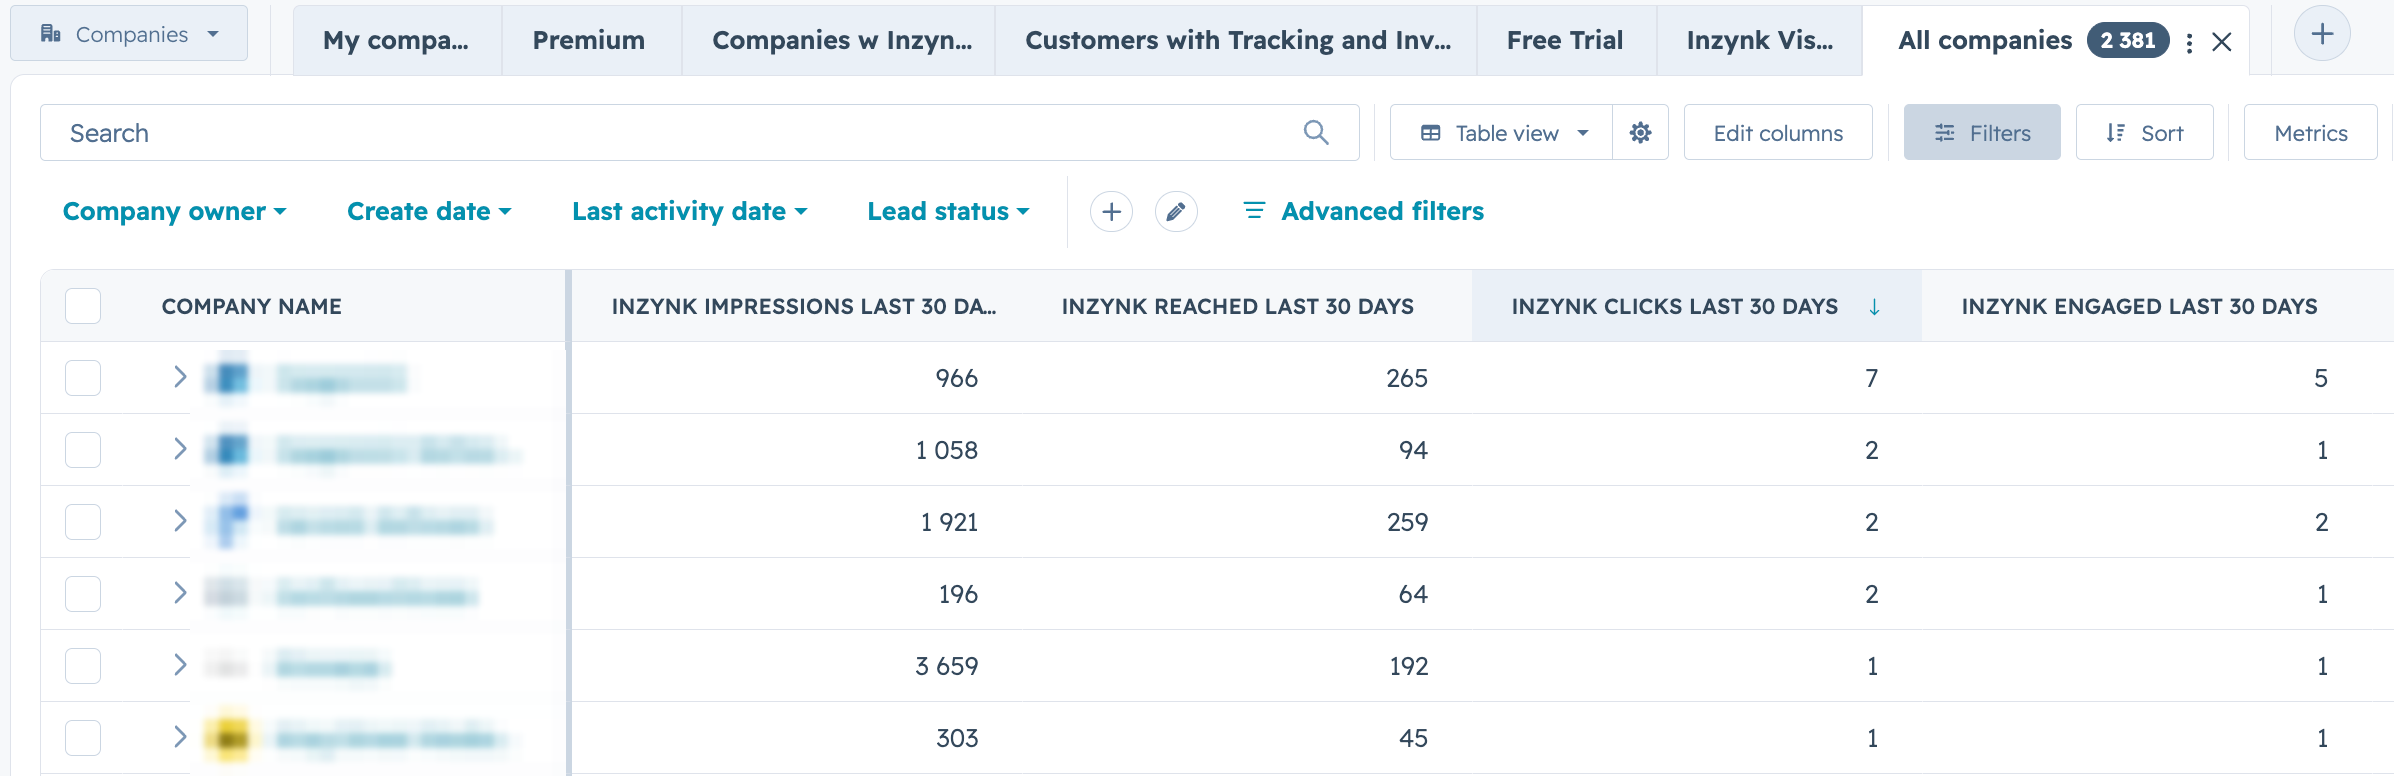Expand the row with 303 impressions
2394x776 pixels.
(180, 737)
